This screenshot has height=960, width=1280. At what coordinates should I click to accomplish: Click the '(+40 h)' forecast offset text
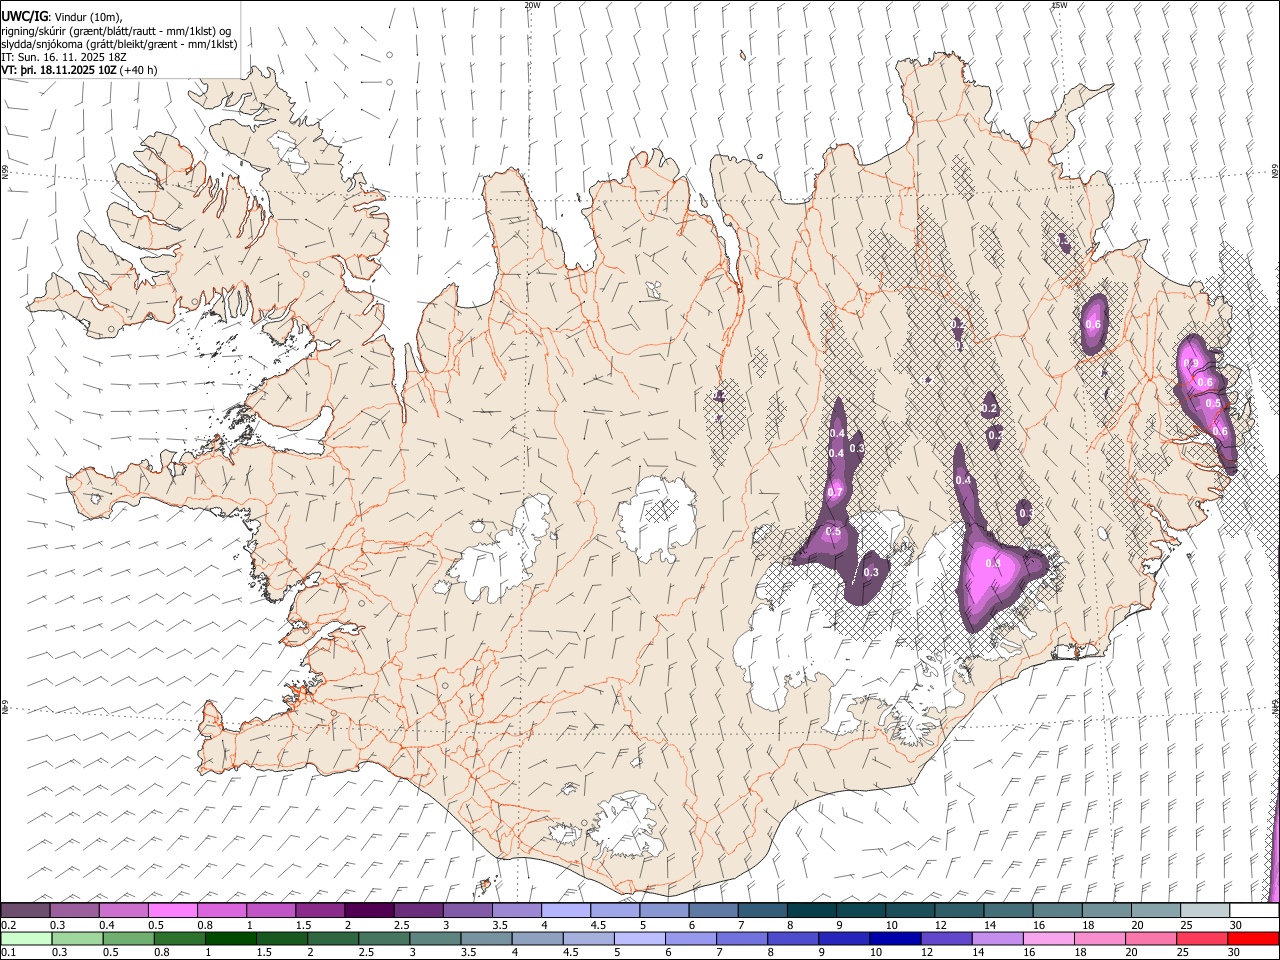pyautogui.click(x=138, y=71)
